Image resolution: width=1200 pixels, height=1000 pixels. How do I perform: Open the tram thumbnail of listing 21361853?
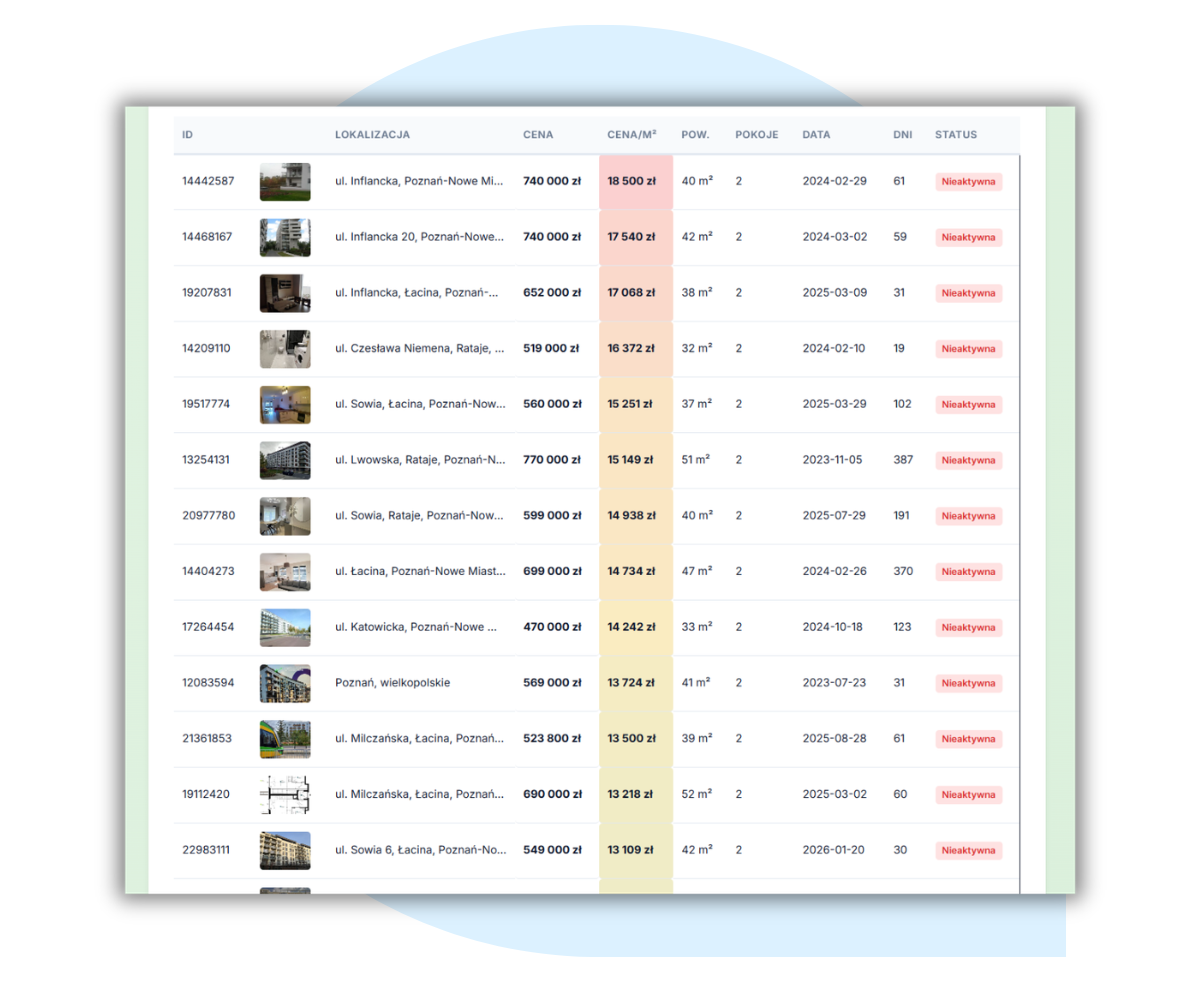[285, 739]
